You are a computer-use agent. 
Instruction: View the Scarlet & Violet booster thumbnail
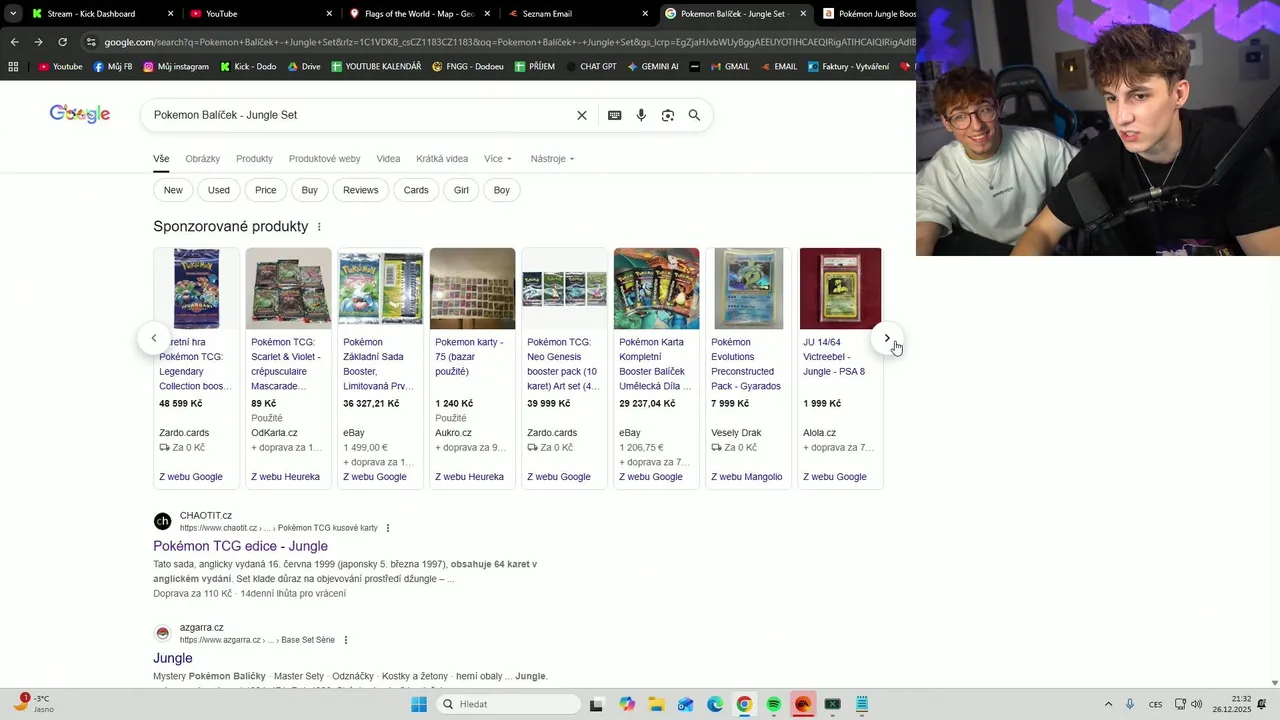(x=288, y=288)
